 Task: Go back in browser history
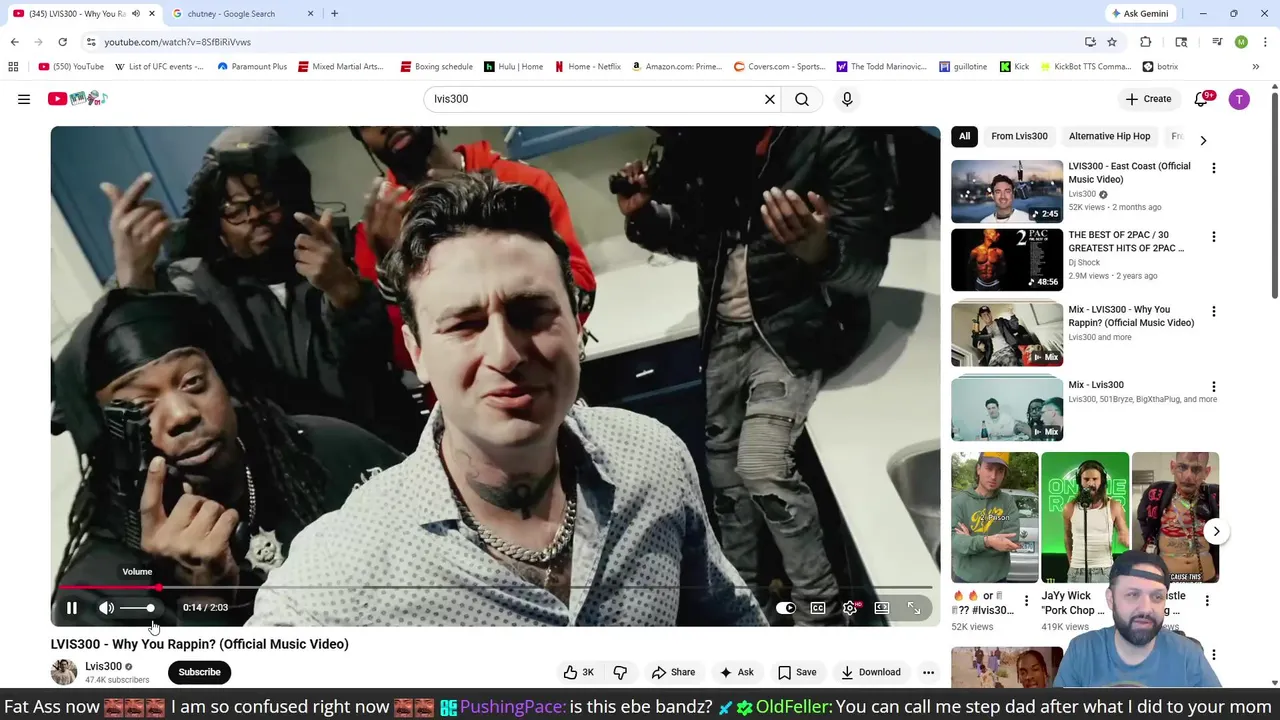[14, 42]
